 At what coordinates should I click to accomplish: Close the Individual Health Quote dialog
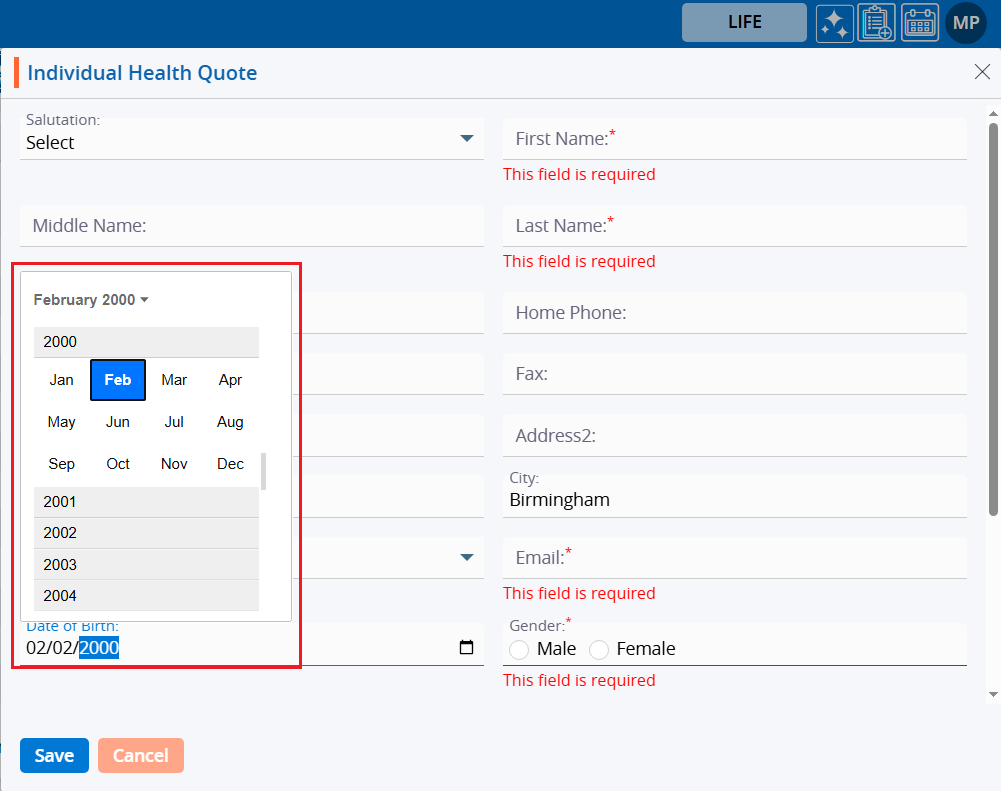(982, 71)
